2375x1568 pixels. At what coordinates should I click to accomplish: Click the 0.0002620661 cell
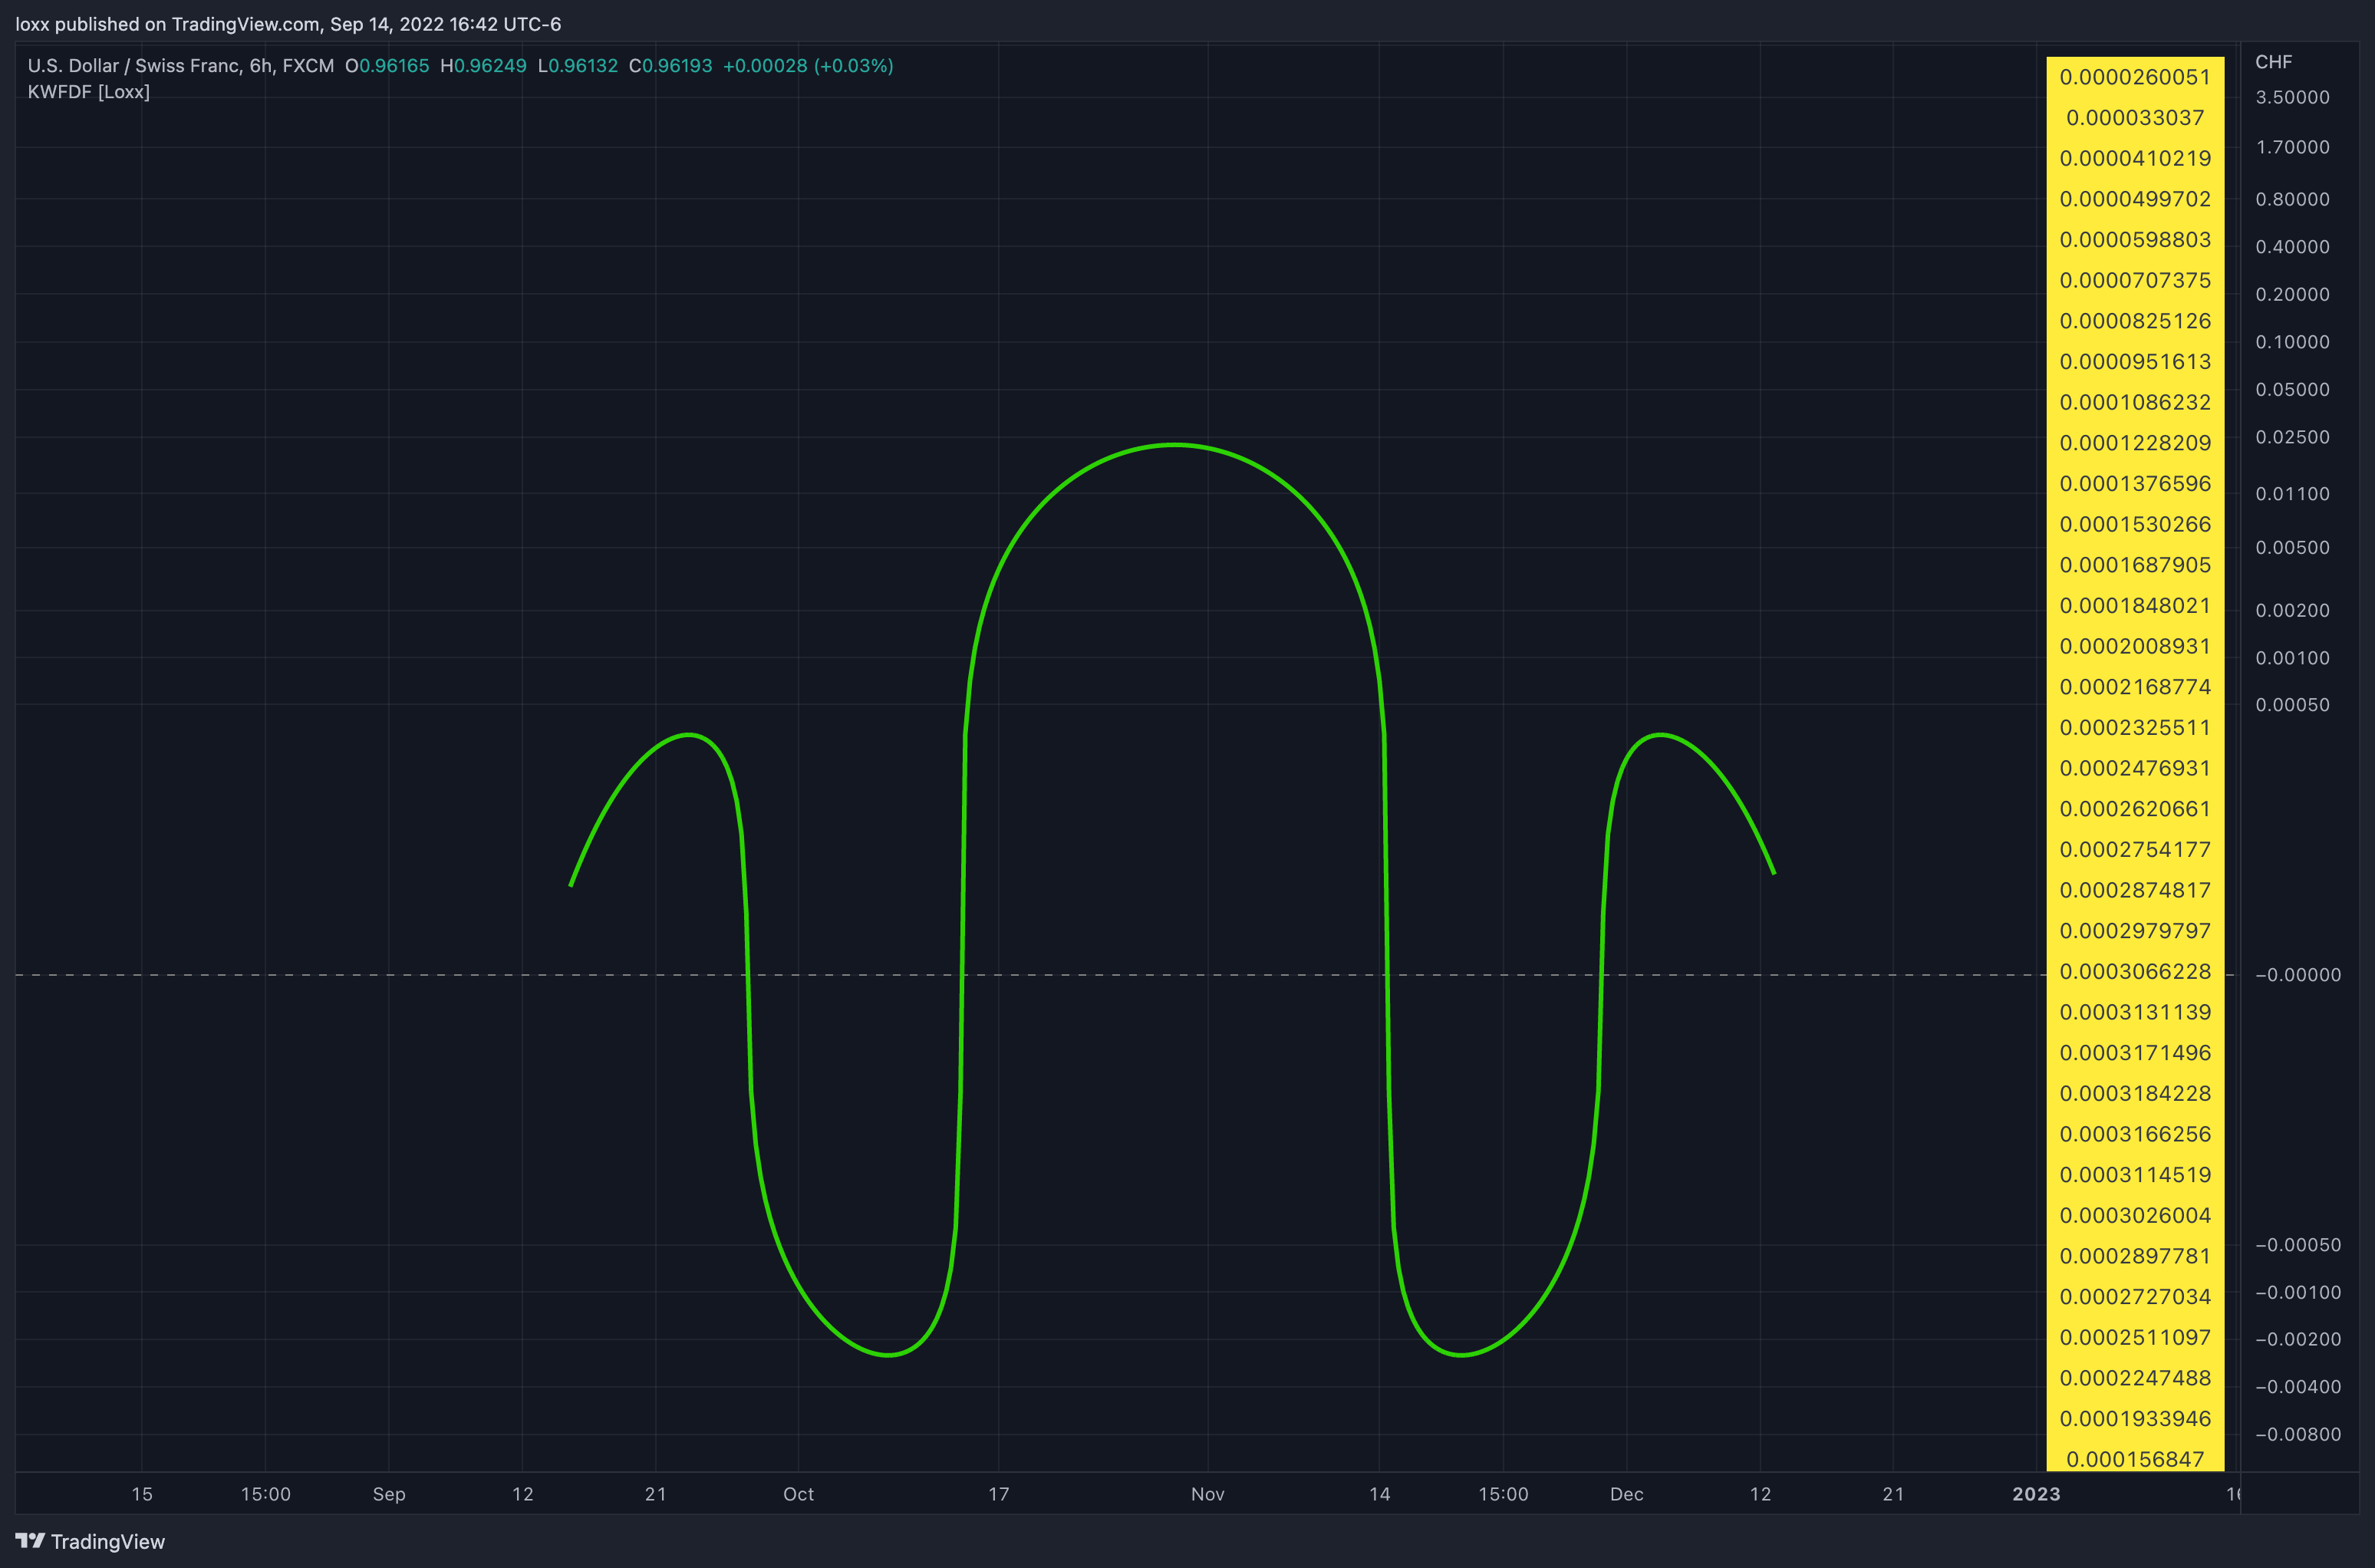click(x=2135, y=809)
